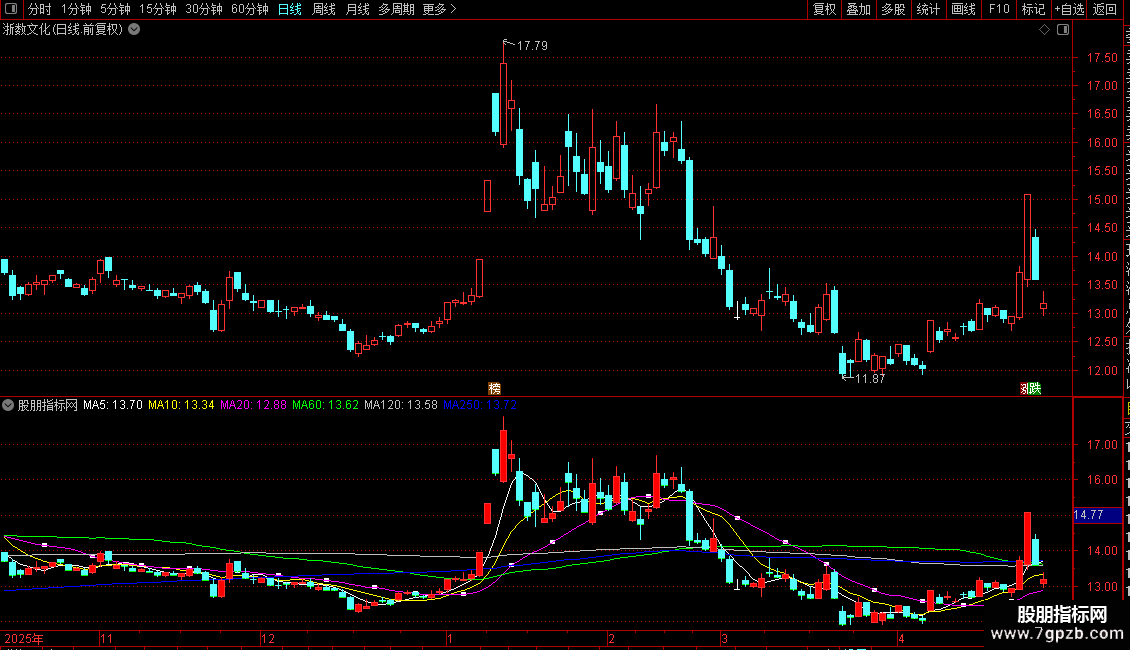Click the diamond icon above the price axis
Screen dimensions: 1130x650
[1044, 30]
